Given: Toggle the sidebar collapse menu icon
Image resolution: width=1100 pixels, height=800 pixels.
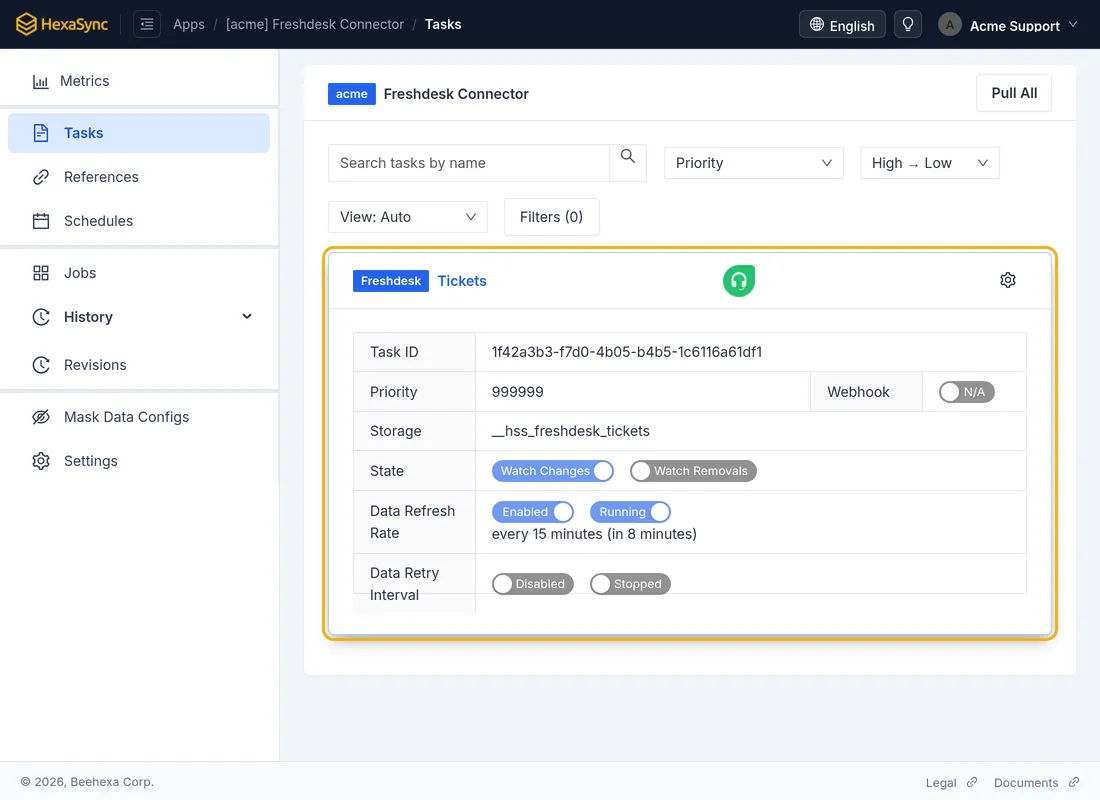Looking at the screenshot, I should 147,25.
